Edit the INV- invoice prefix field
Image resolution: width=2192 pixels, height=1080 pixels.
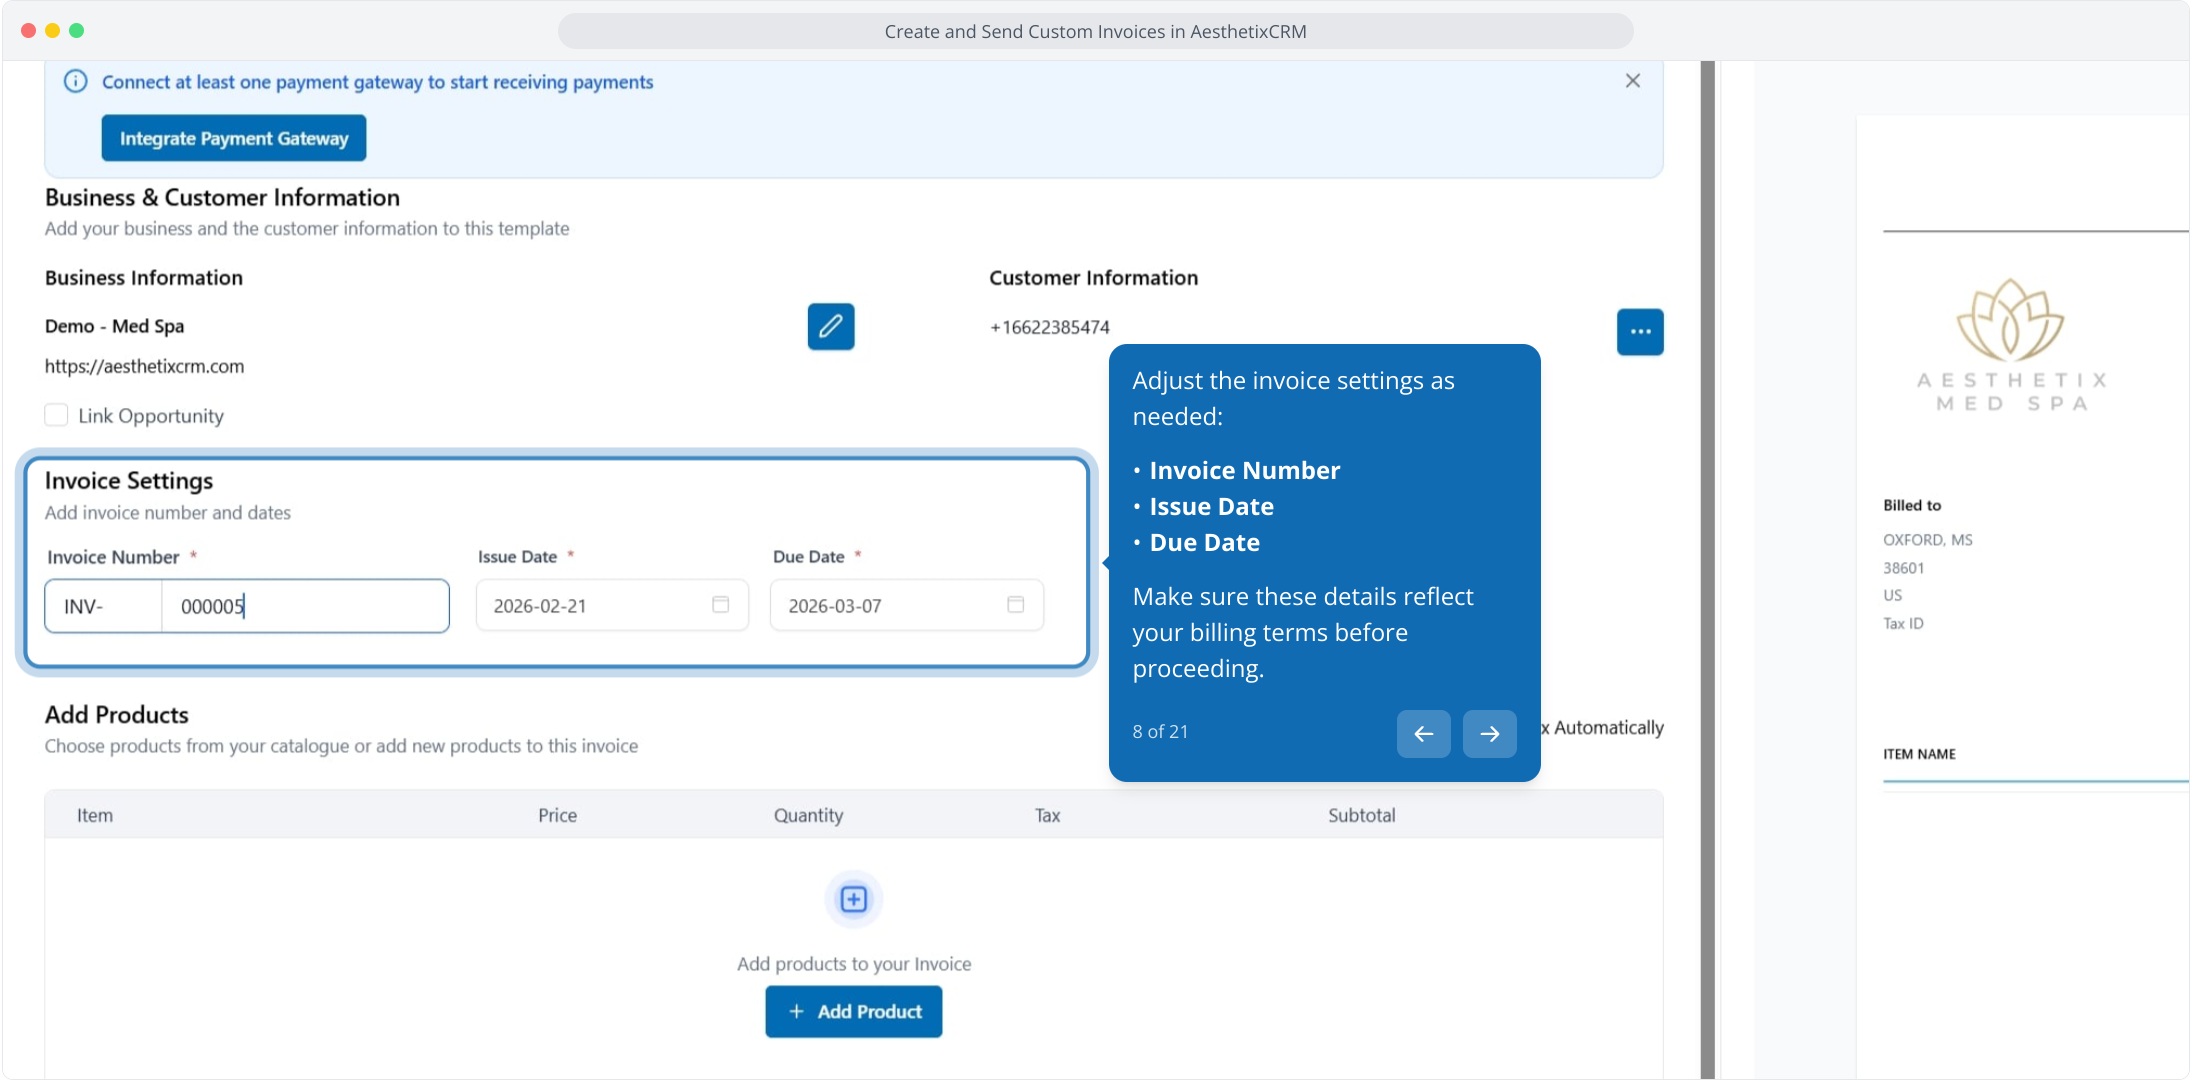(x=103, y=606)
